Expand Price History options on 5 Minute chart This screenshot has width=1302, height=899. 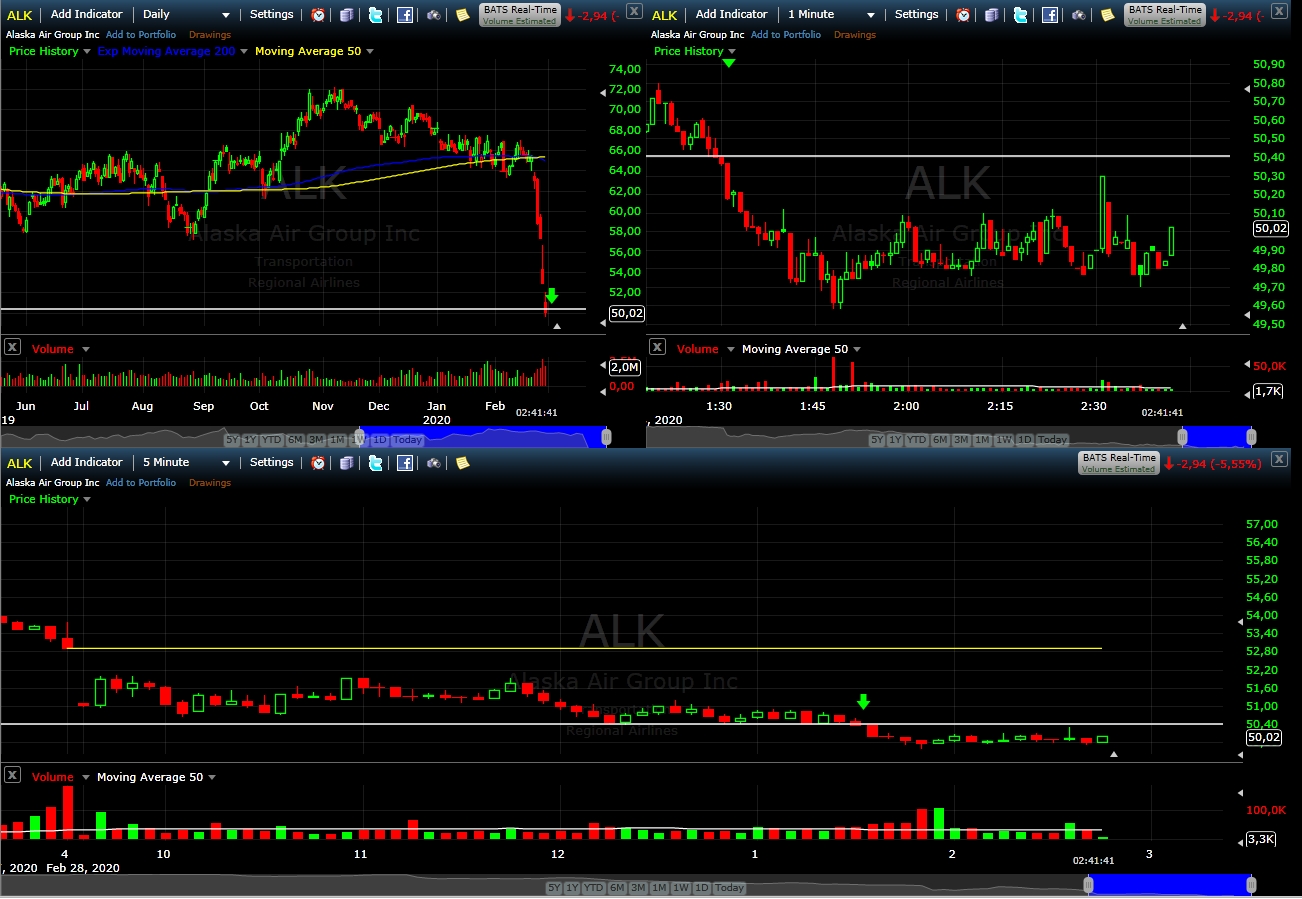(x=87, y=499)
